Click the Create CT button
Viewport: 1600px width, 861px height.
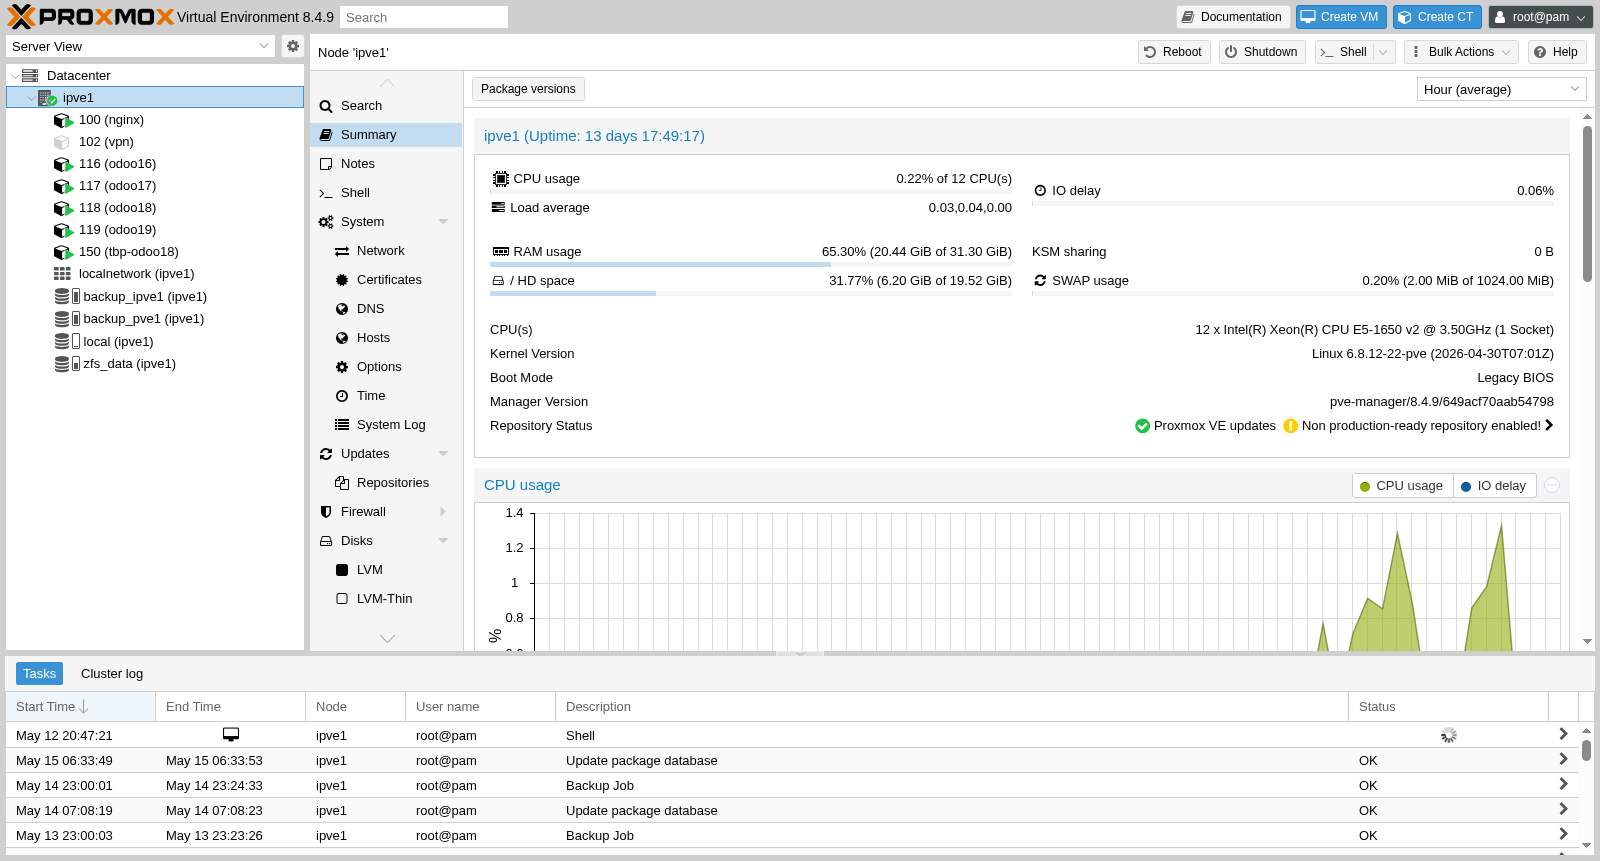pos(1437,17)
